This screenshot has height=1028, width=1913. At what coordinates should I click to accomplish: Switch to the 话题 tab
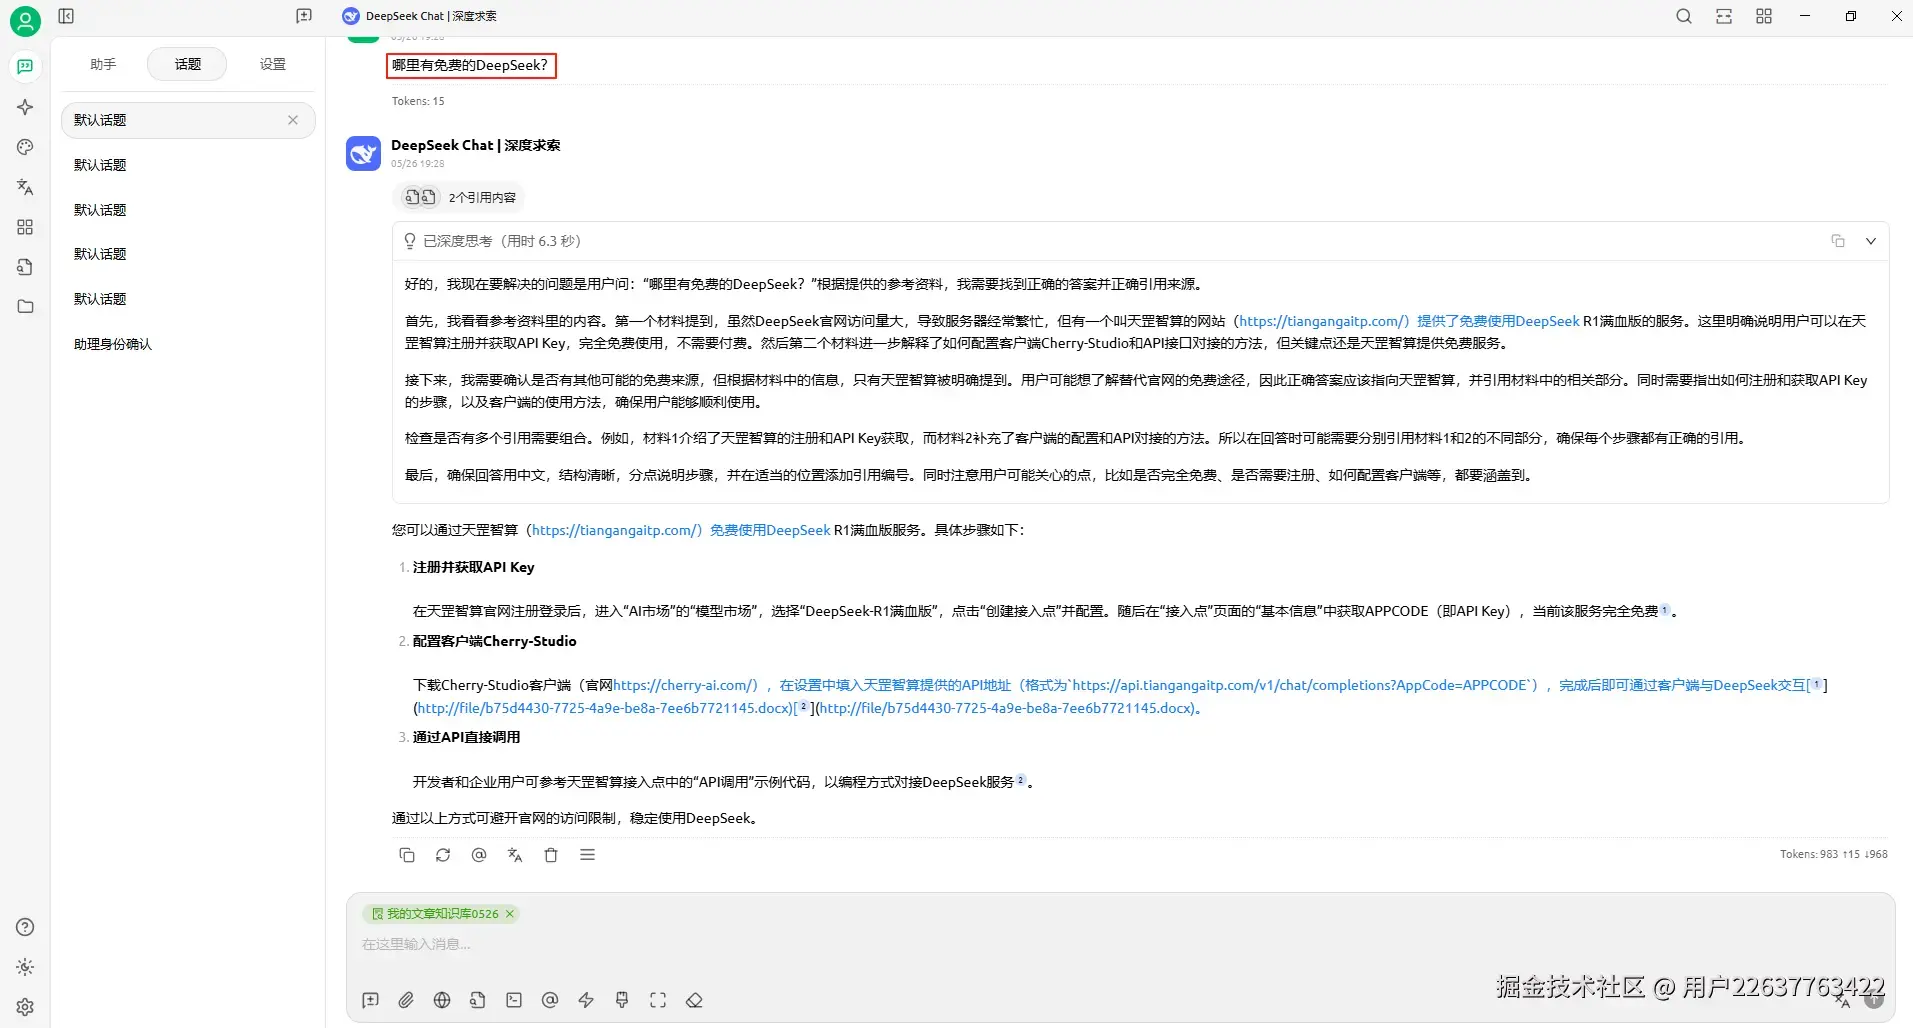[187, 64]
